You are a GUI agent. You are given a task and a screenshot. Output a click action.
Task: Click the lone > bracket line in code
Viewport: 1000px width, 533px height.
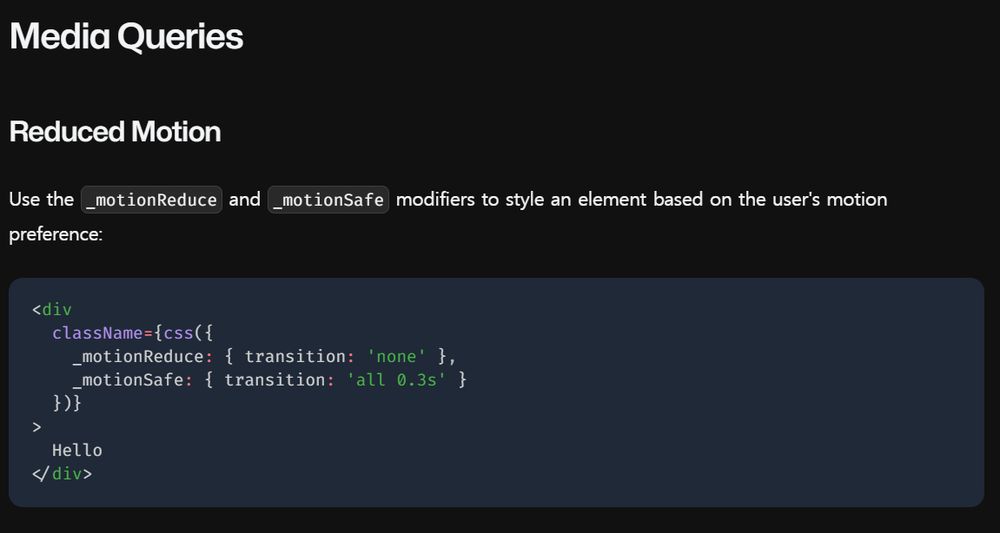36,427
